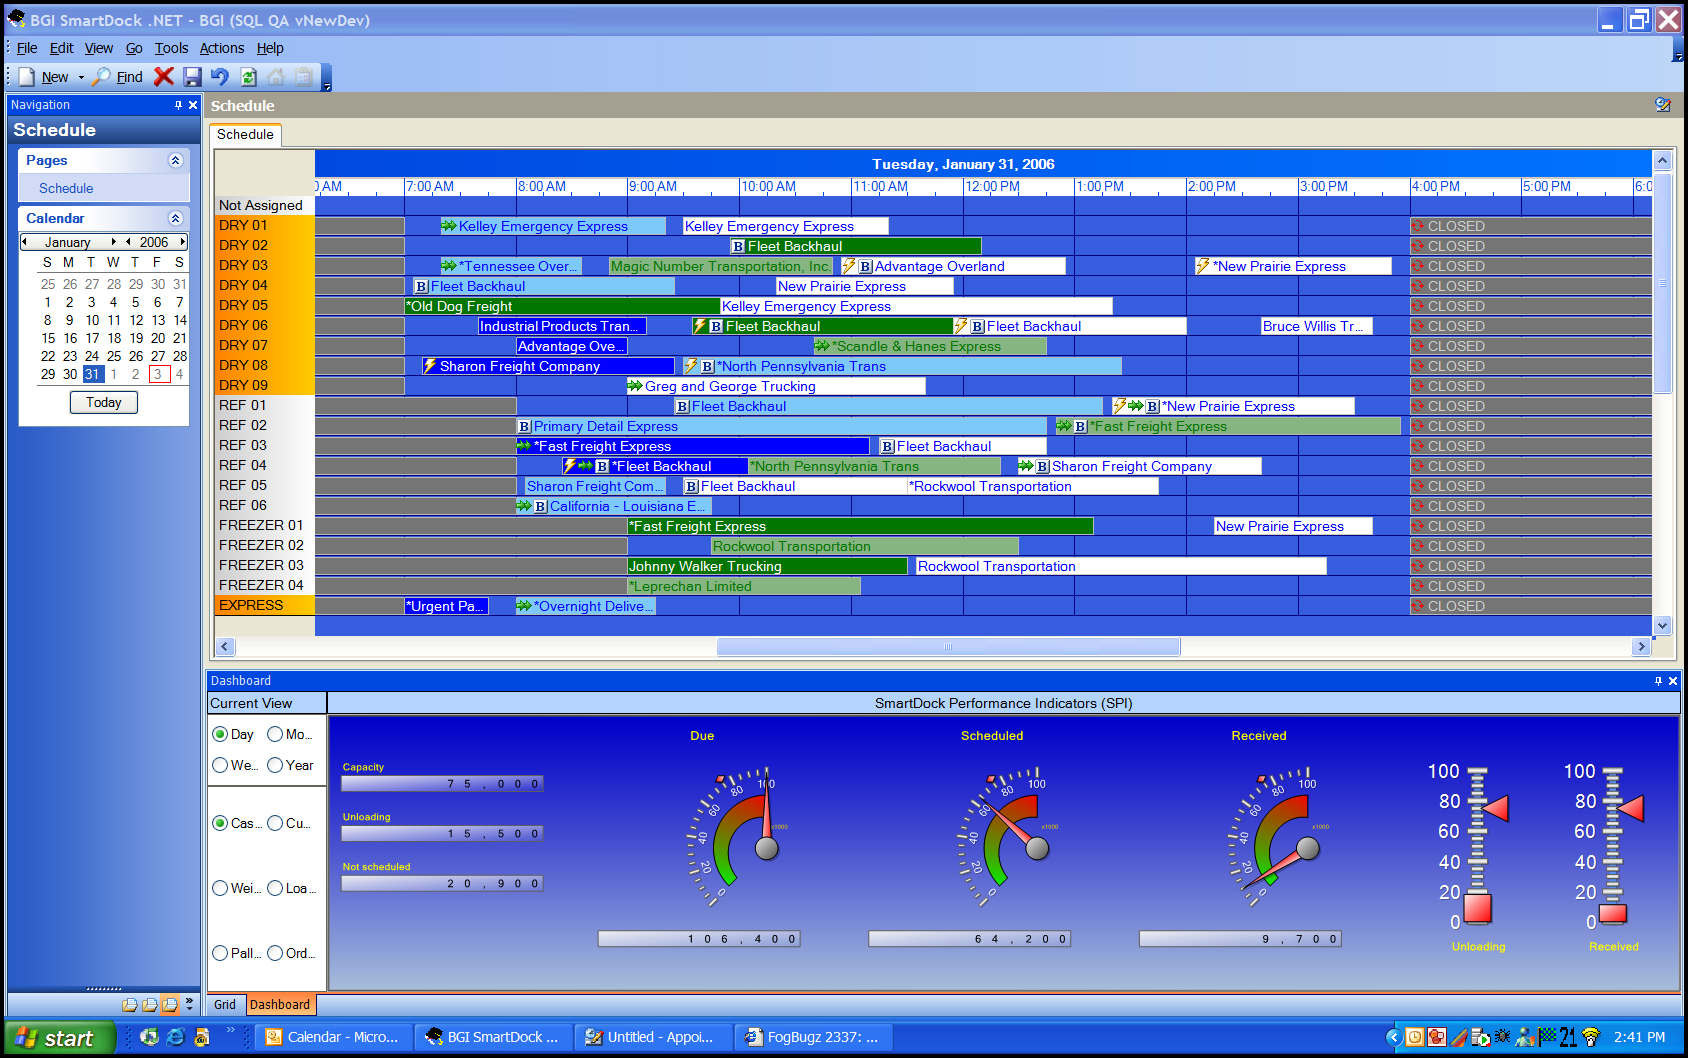Go to next year in calendar
The image size is (1688, 1058).
pos(183,242)
